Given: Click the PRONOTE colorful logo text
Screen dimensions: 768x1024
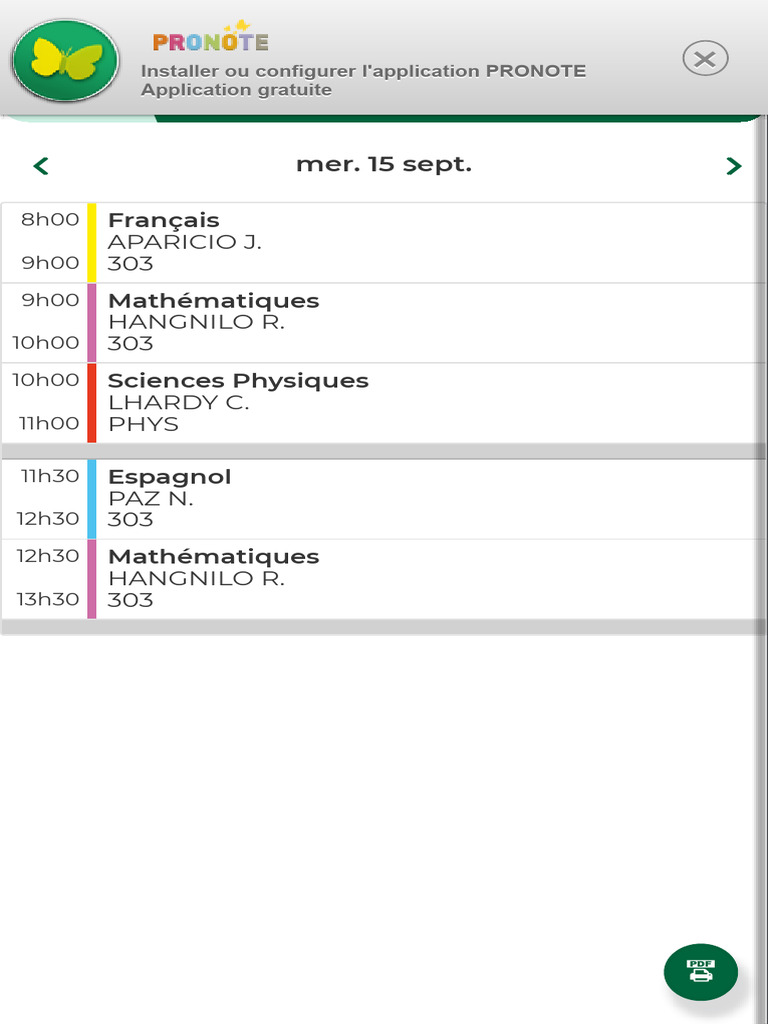Looking at the screenshot, I should (210, 41).
